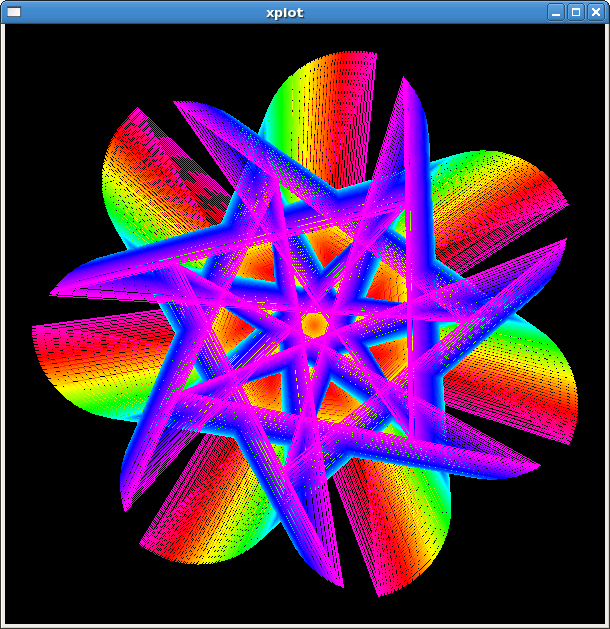Click the xplot title text
The height and width of the screenshot is (629, 610).
(x=285, y=13)
